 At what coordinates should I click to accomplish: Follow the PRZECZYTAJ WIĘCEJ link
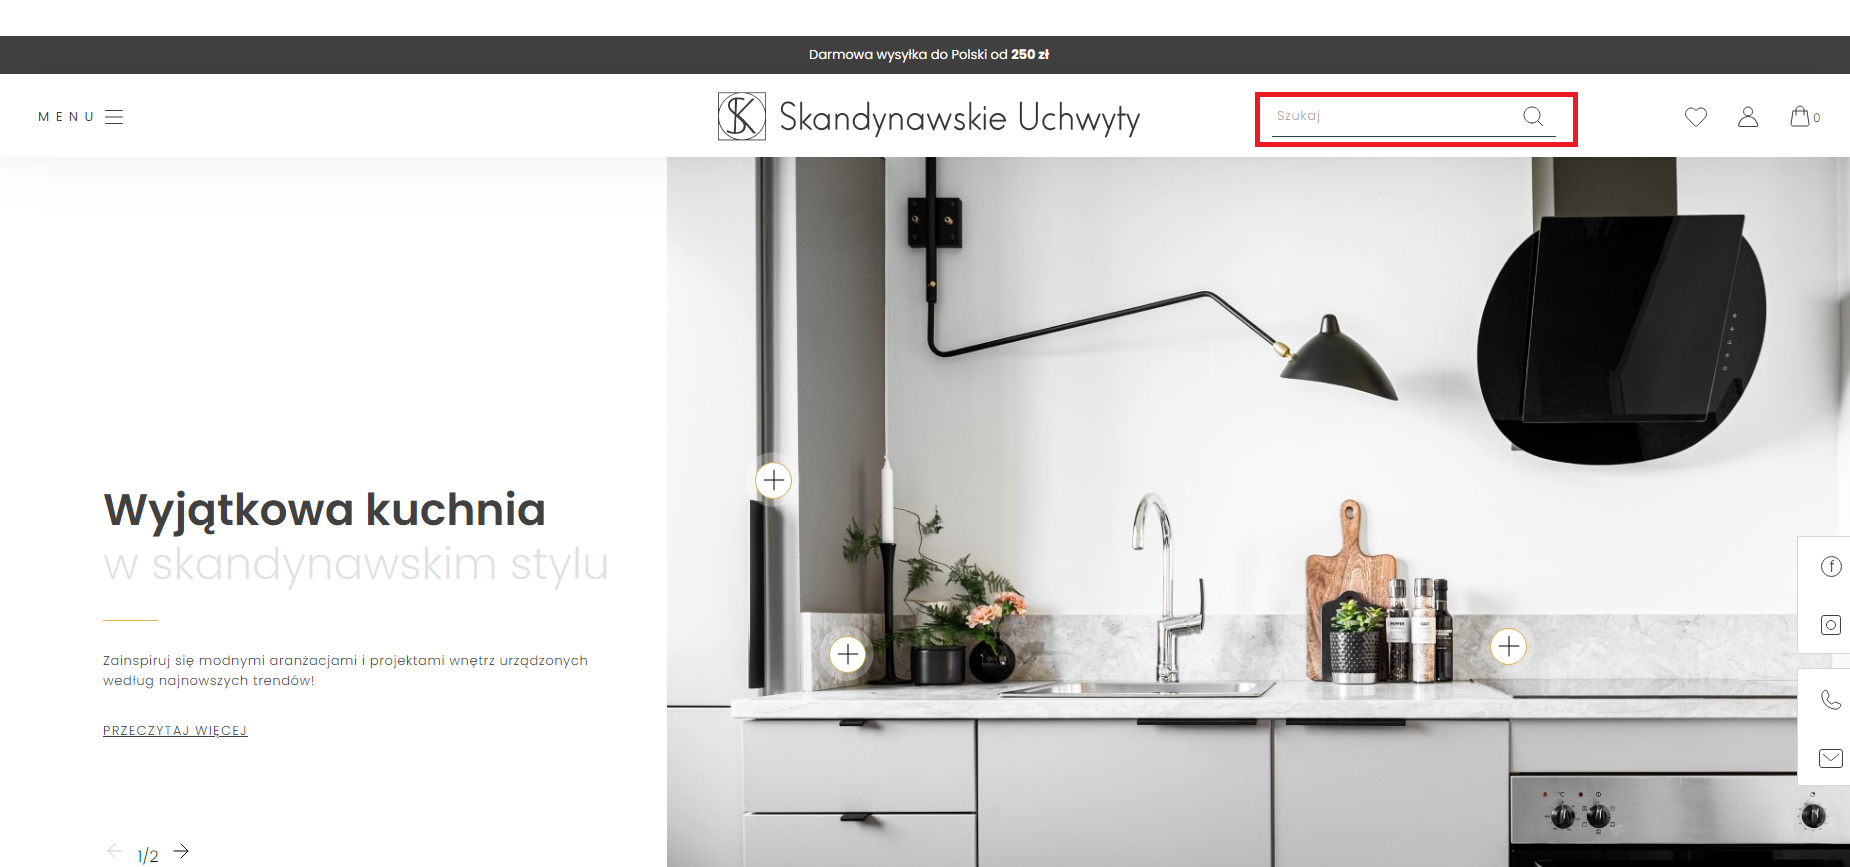[x=175, y=731]
